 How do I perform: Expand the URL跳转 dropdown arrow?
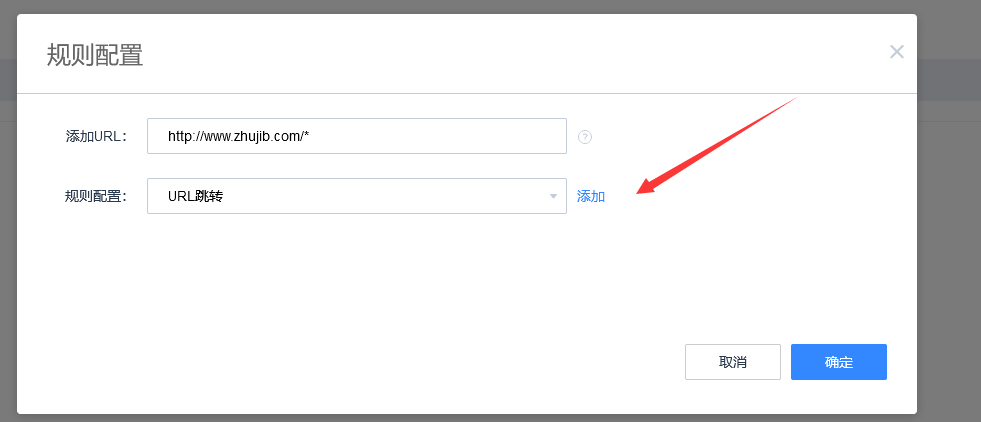(553, 196)
